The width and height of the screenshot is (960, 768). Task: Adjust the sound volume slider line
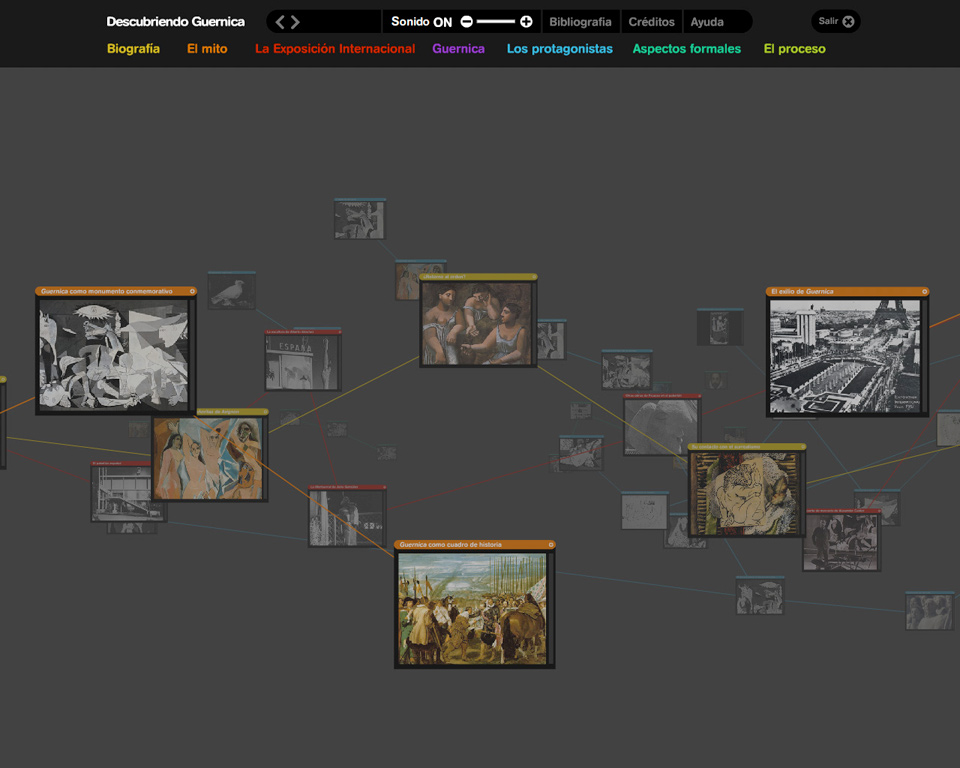click(496, 22)
